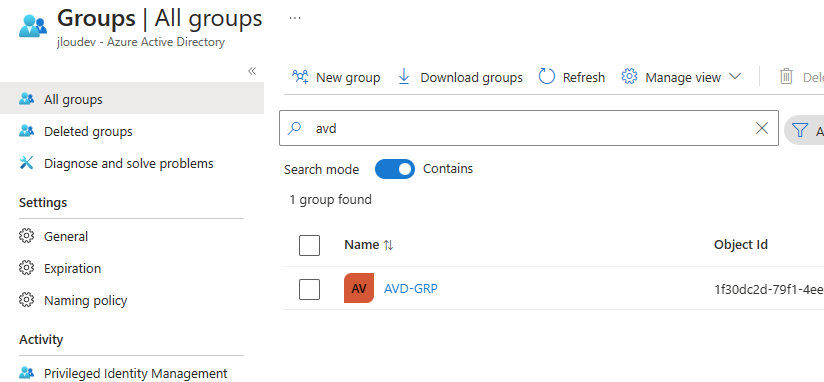The height and width of the screenshot is (382, 824).
Task: Open the AVD-GRP group link
Action: click(x=410, y=288)
